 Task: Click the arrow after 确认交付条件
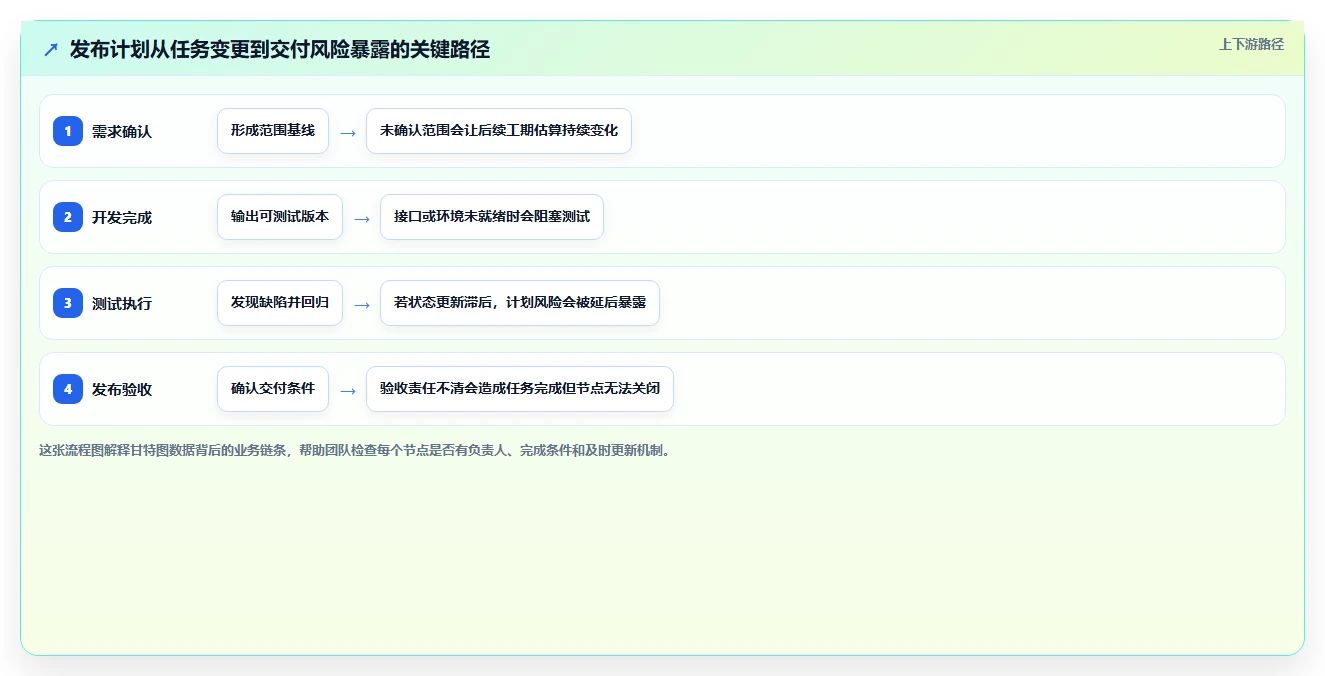(x=348, y=390)
